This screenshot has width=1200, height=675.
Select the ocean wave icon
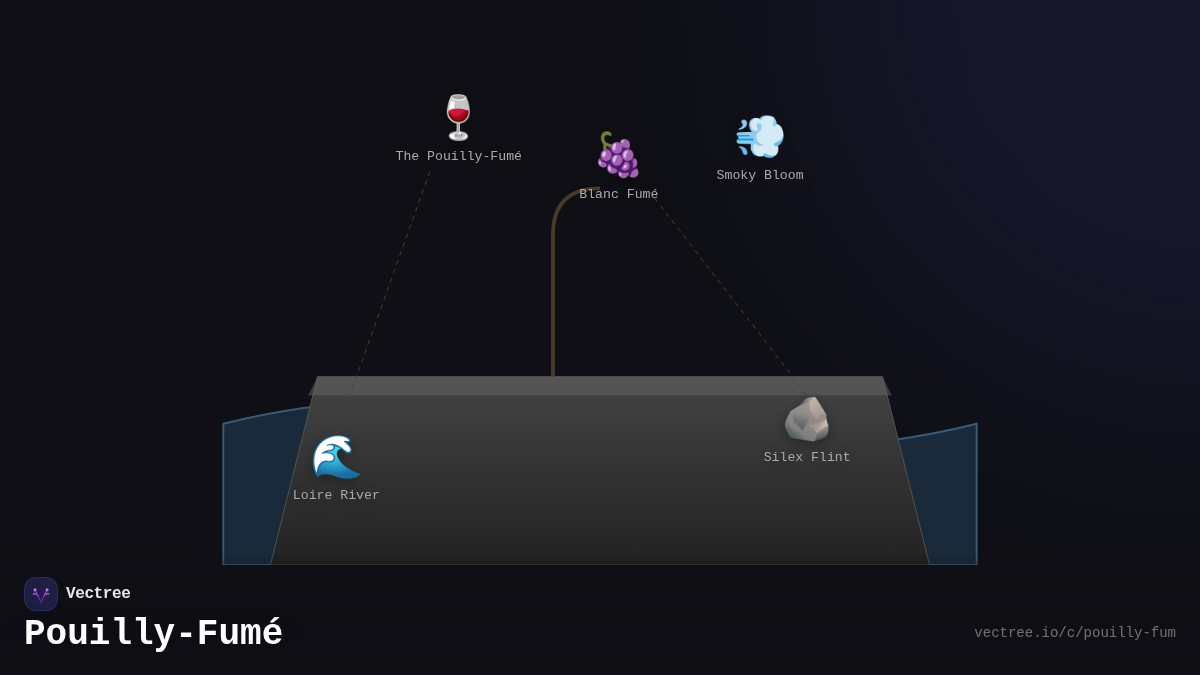336,457
